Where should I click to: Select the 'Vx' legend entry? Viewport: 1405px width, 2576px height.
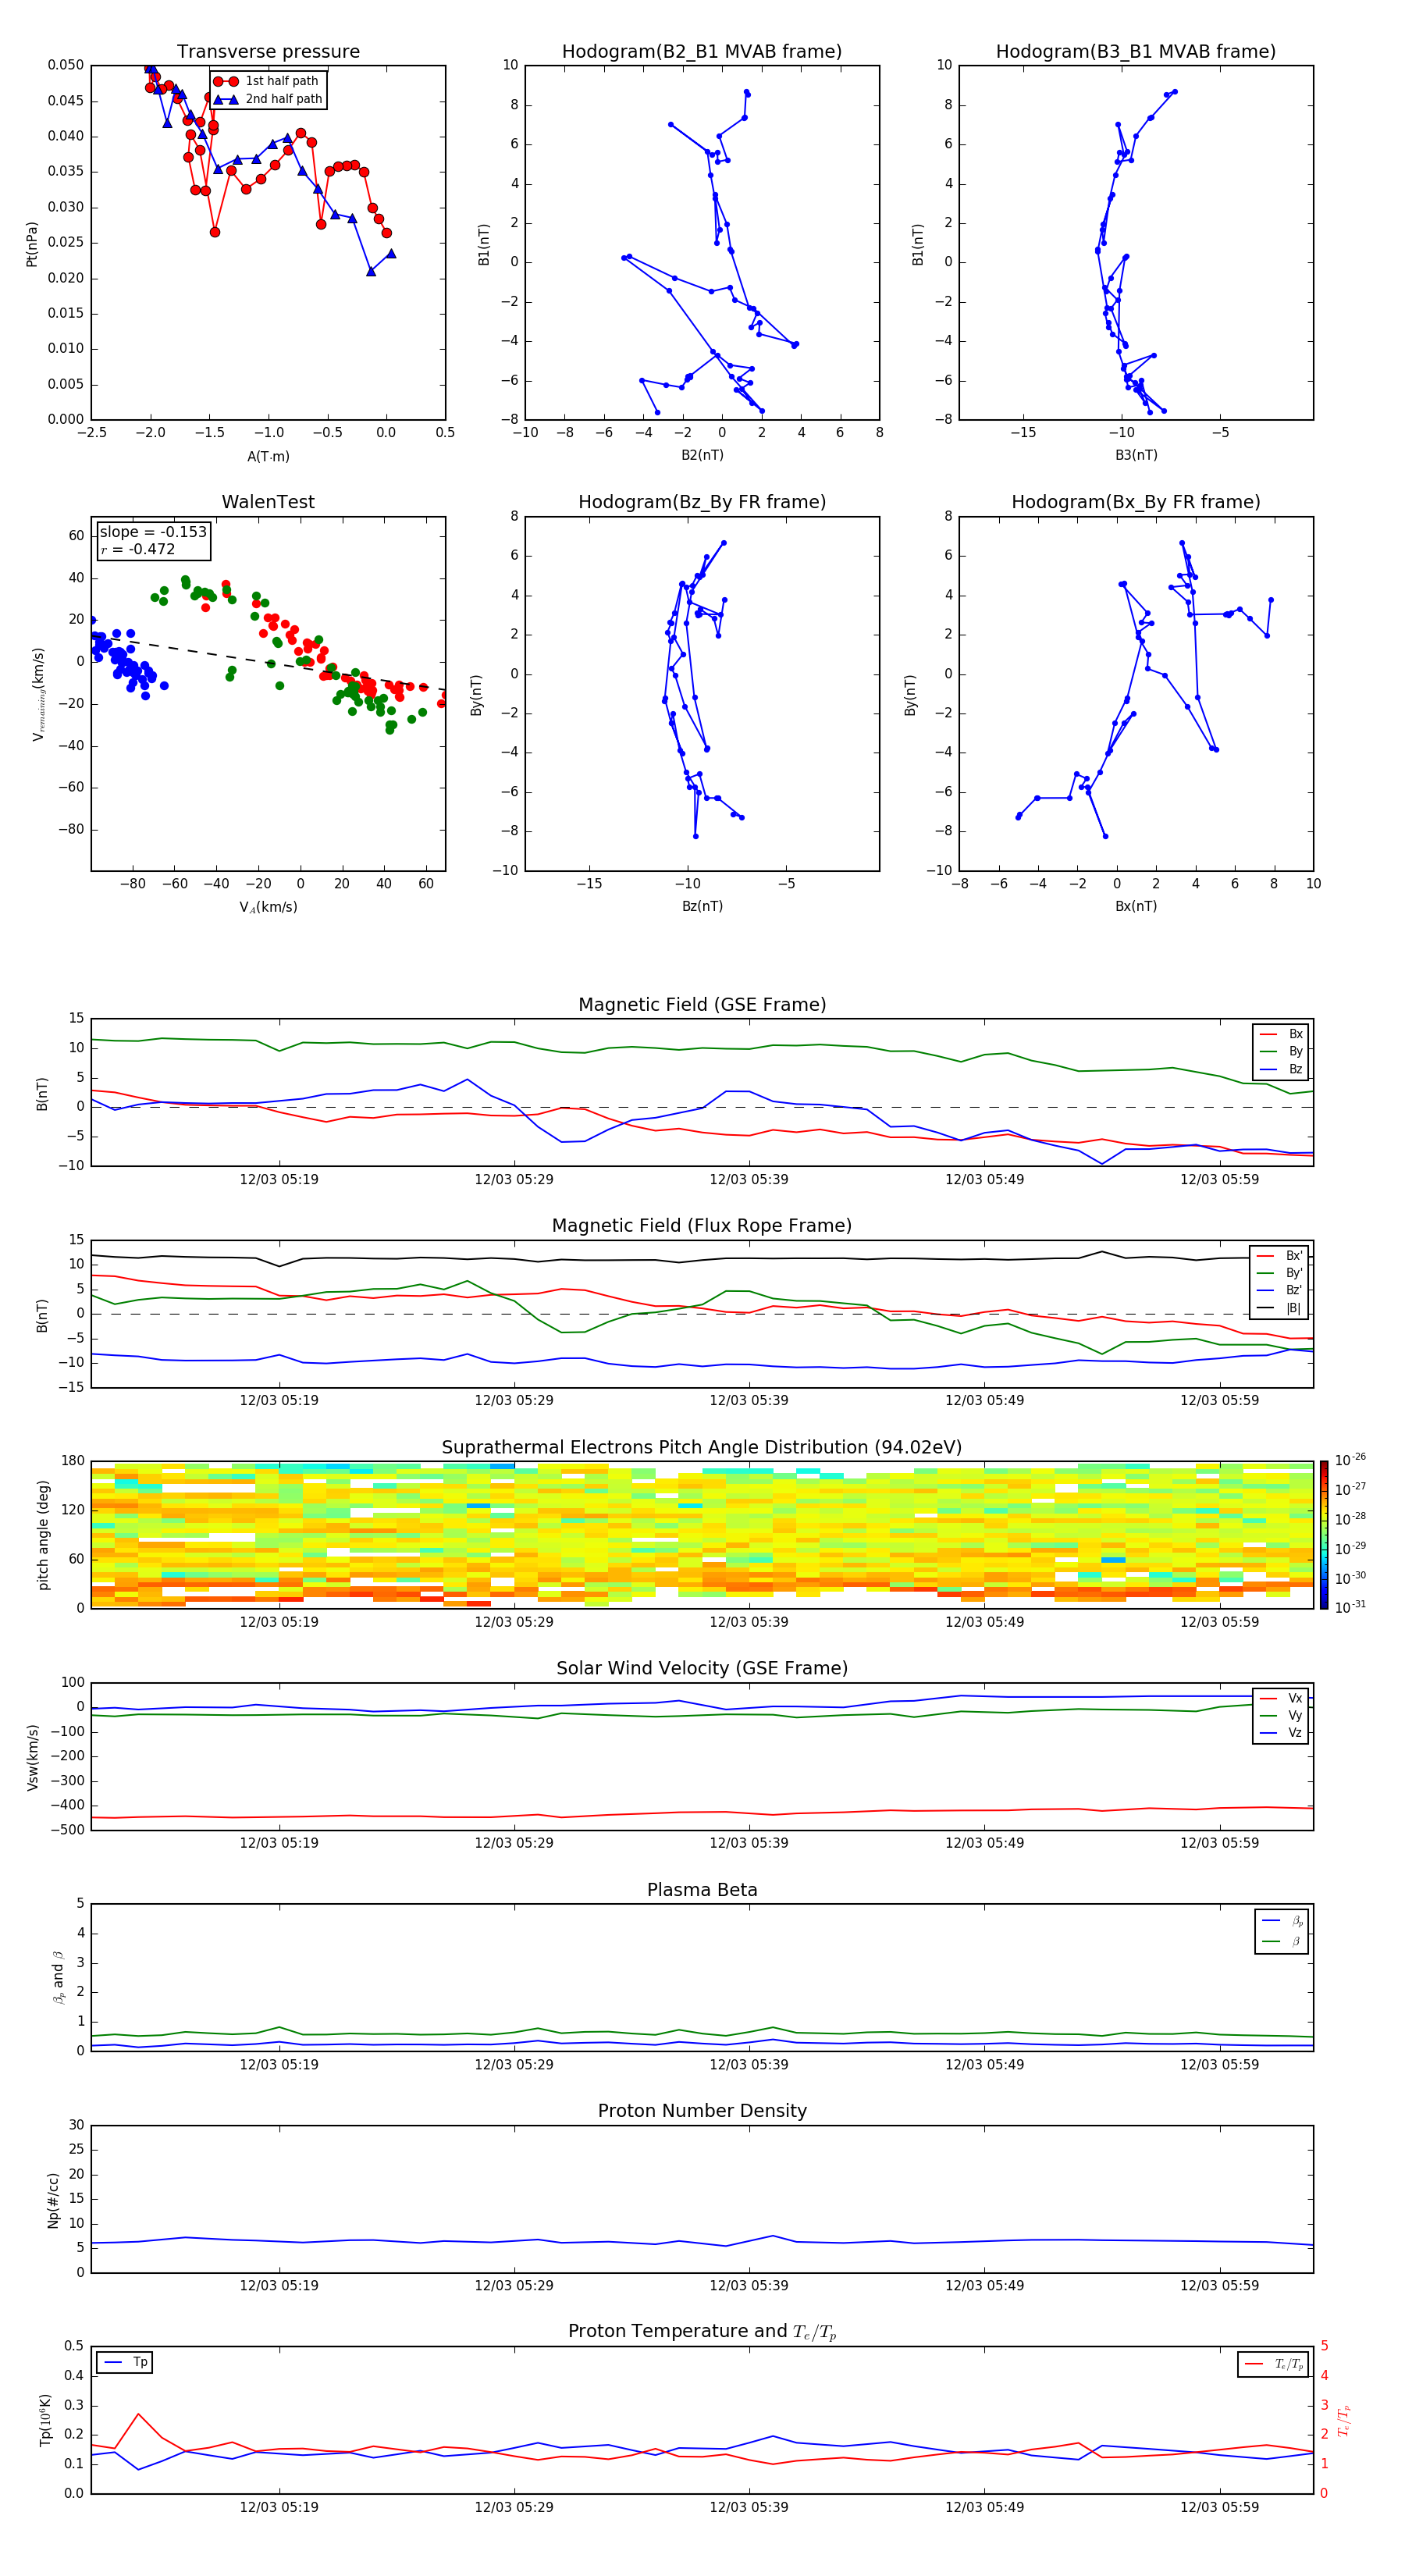pyautogui.click(x=1281, y=1698)
